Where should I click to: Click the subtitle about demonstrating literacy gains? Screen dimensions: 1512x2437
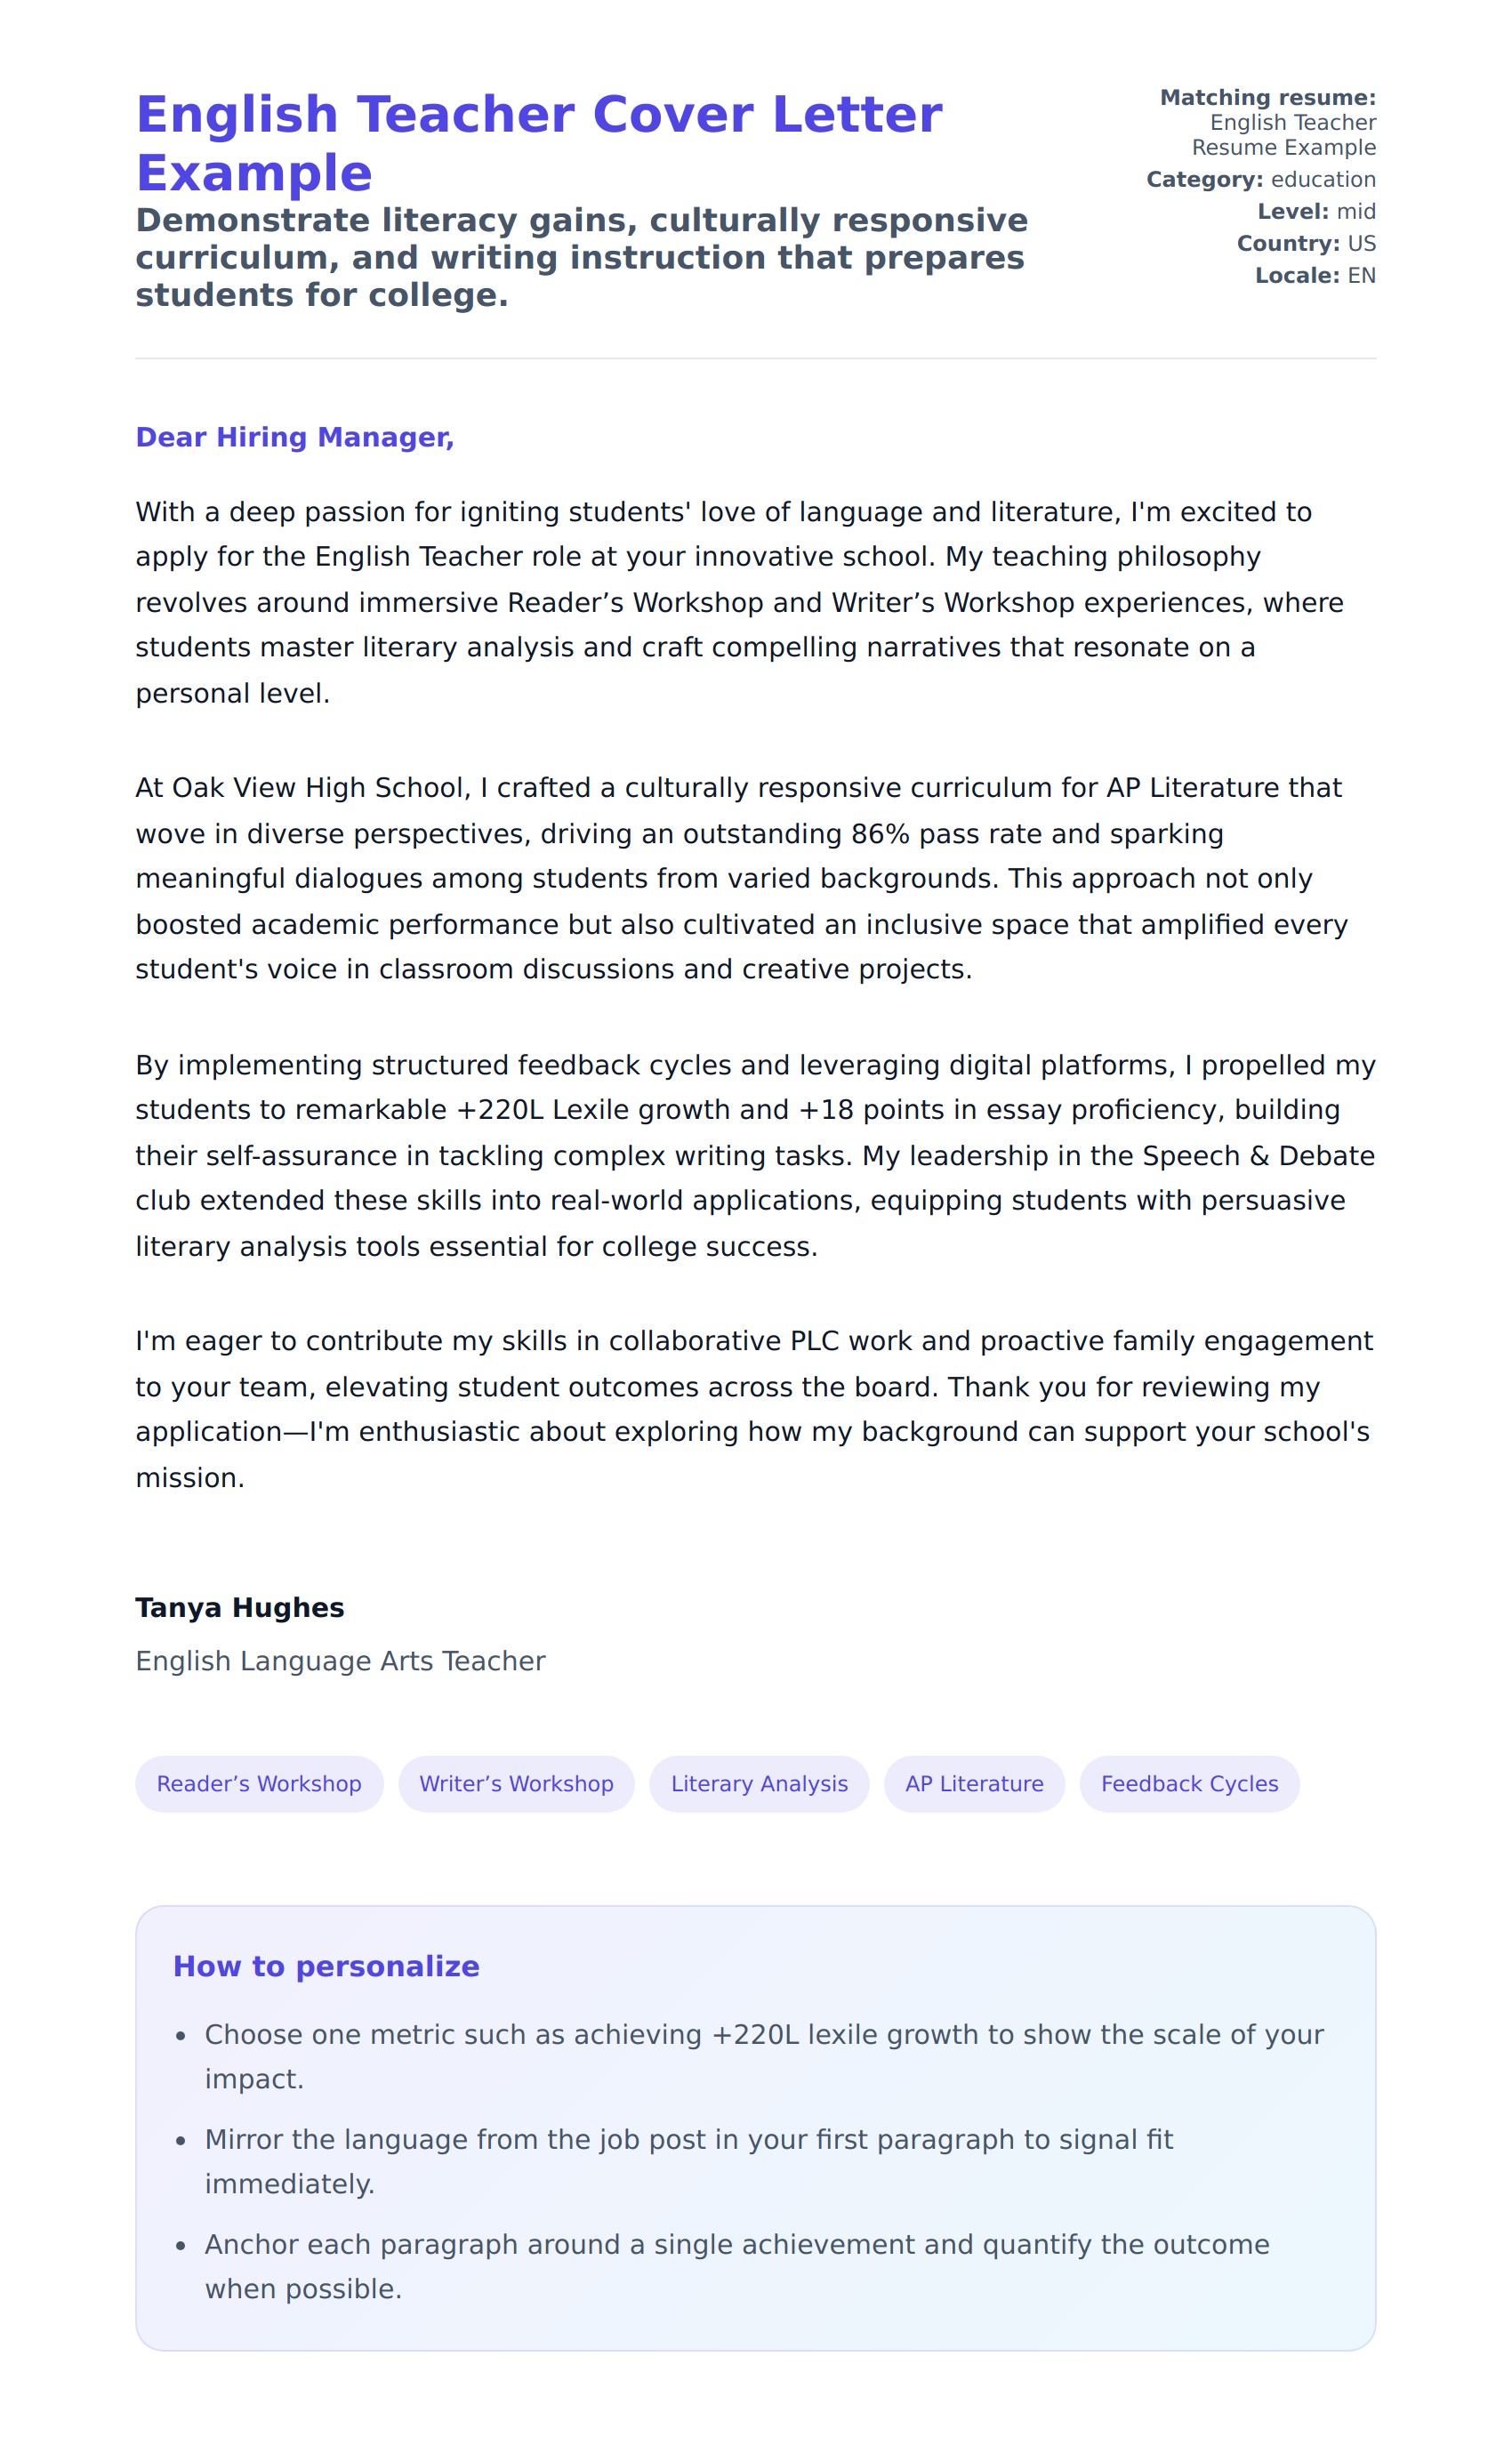(581, 257)
